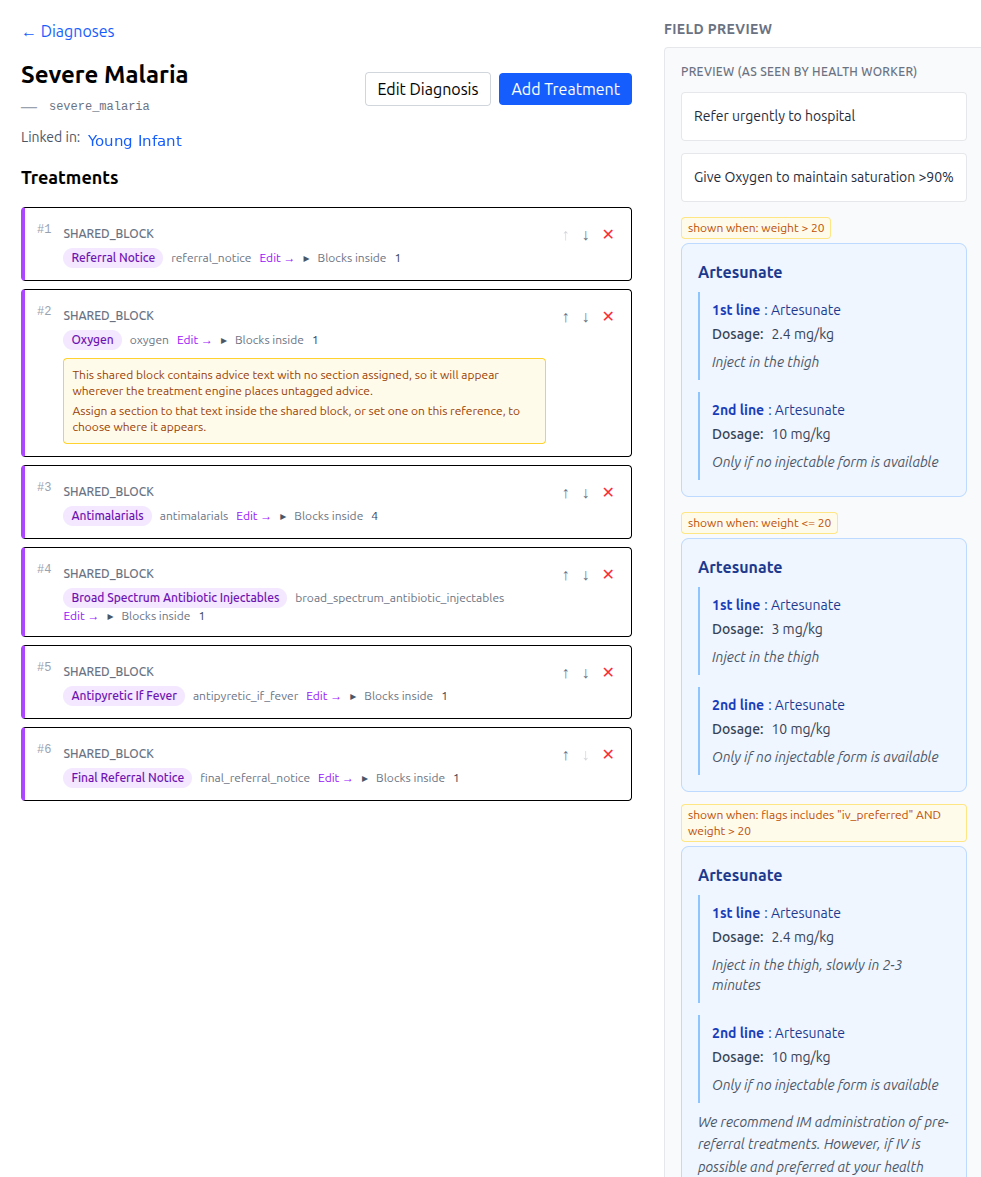The width and height of the screenshot is (981, 1177).
Task: Delete the Final Referral Notice block
Action: point(608,754)
